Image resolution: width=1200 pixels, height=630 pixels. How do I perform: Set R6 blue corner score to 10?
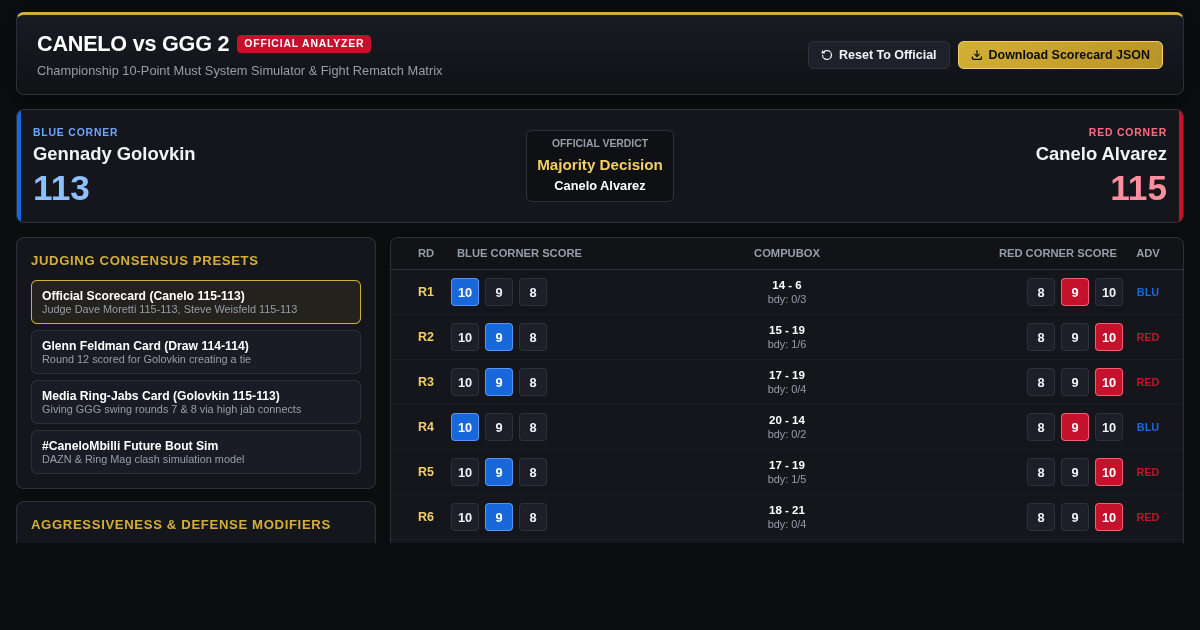point(465,517)
